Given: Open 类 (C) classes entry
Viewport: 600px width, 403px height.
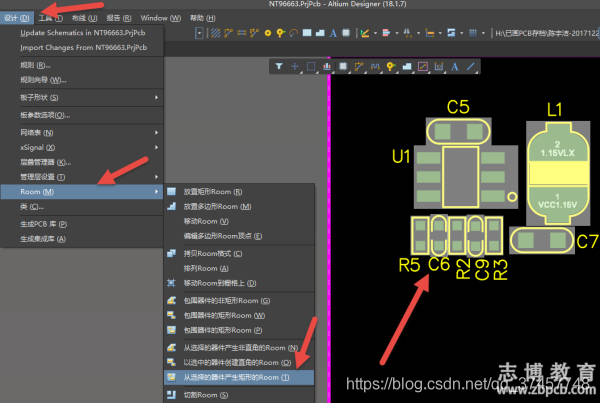Looking at the screenshot, I should tap(82, 207).
